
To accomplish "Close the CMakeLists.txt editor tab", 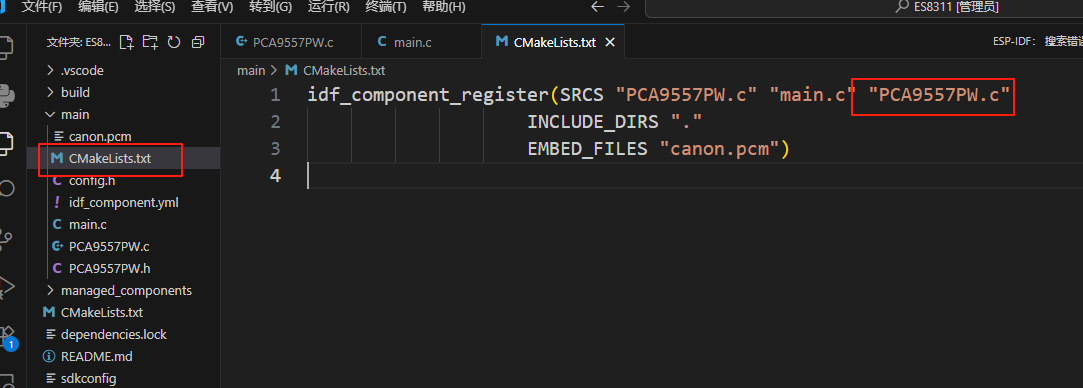I will point(610,42).
